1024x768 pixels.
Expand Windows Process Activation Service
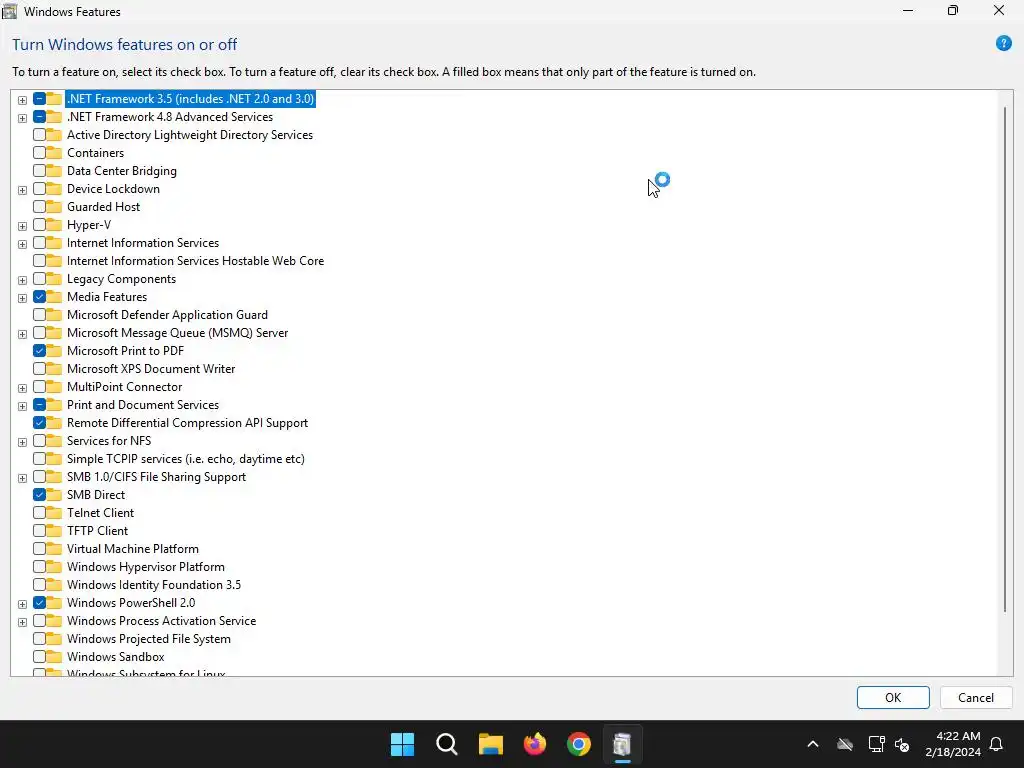[22, 622]
